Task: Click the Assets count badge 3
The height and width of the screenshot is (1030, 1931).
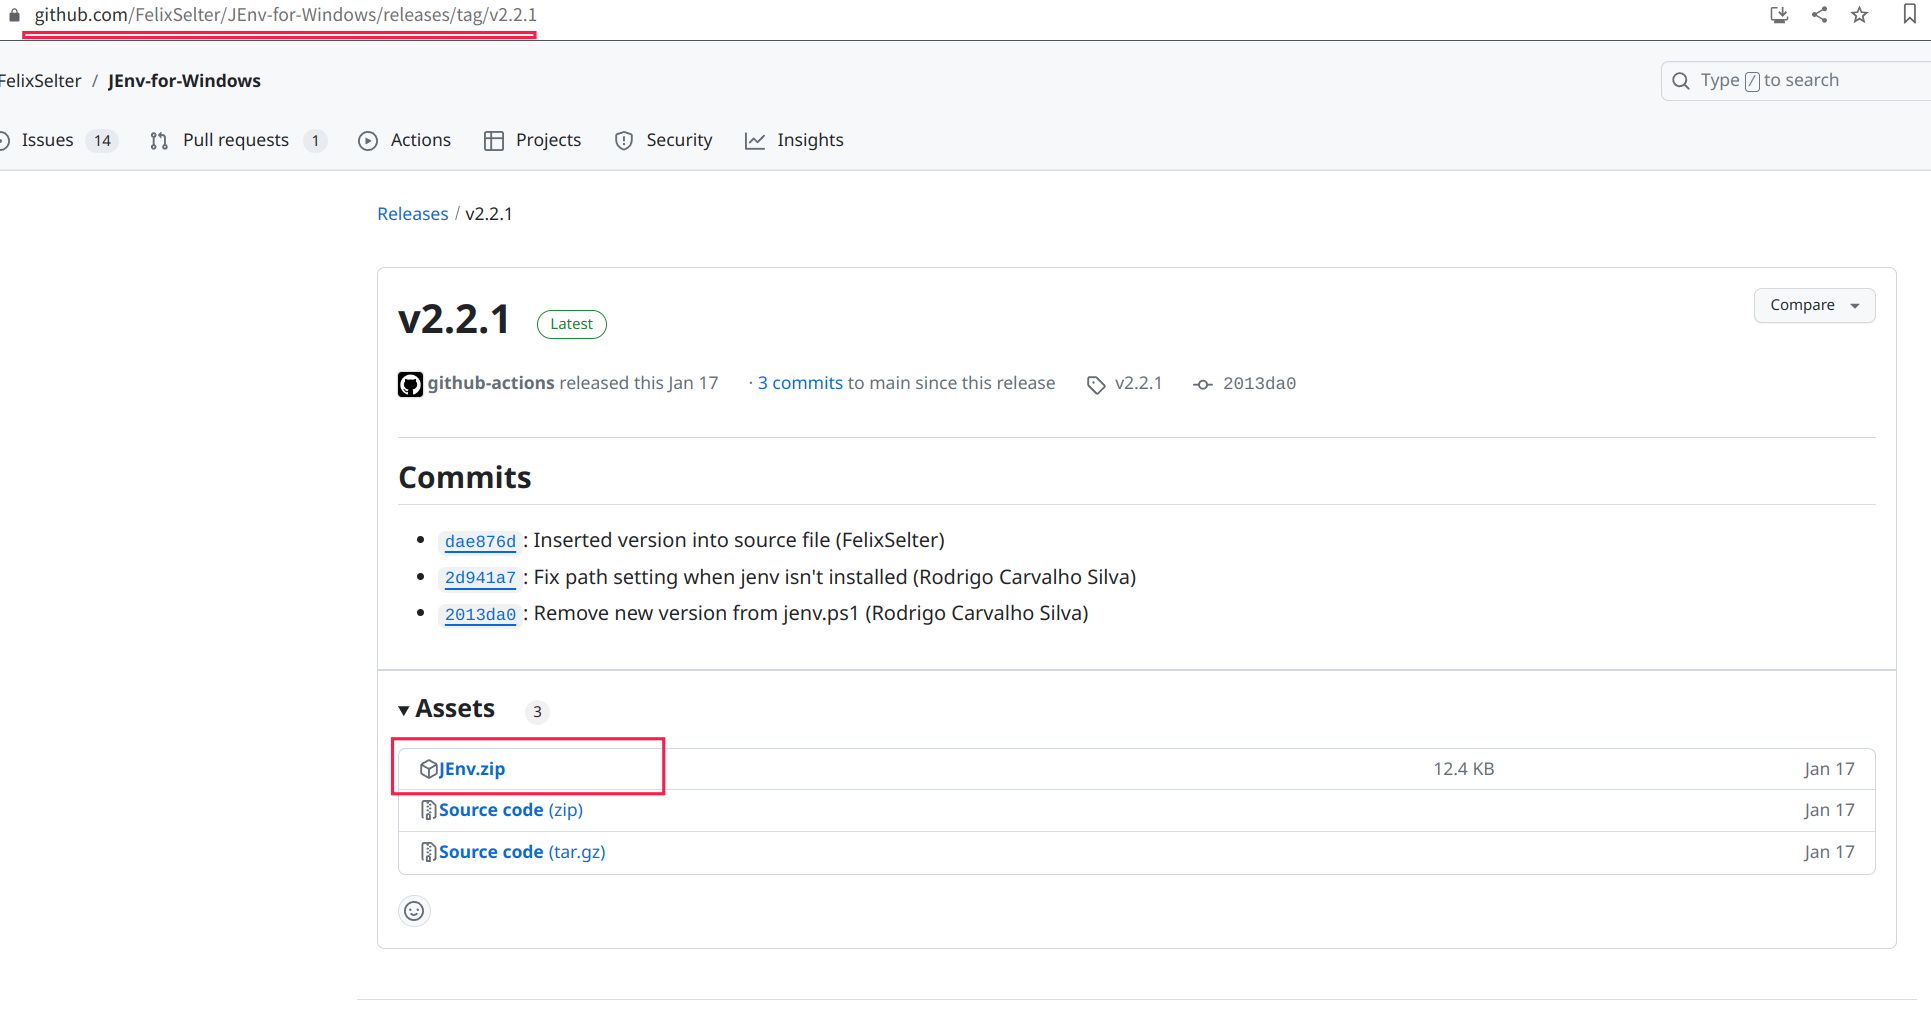Action: (537, 712)
